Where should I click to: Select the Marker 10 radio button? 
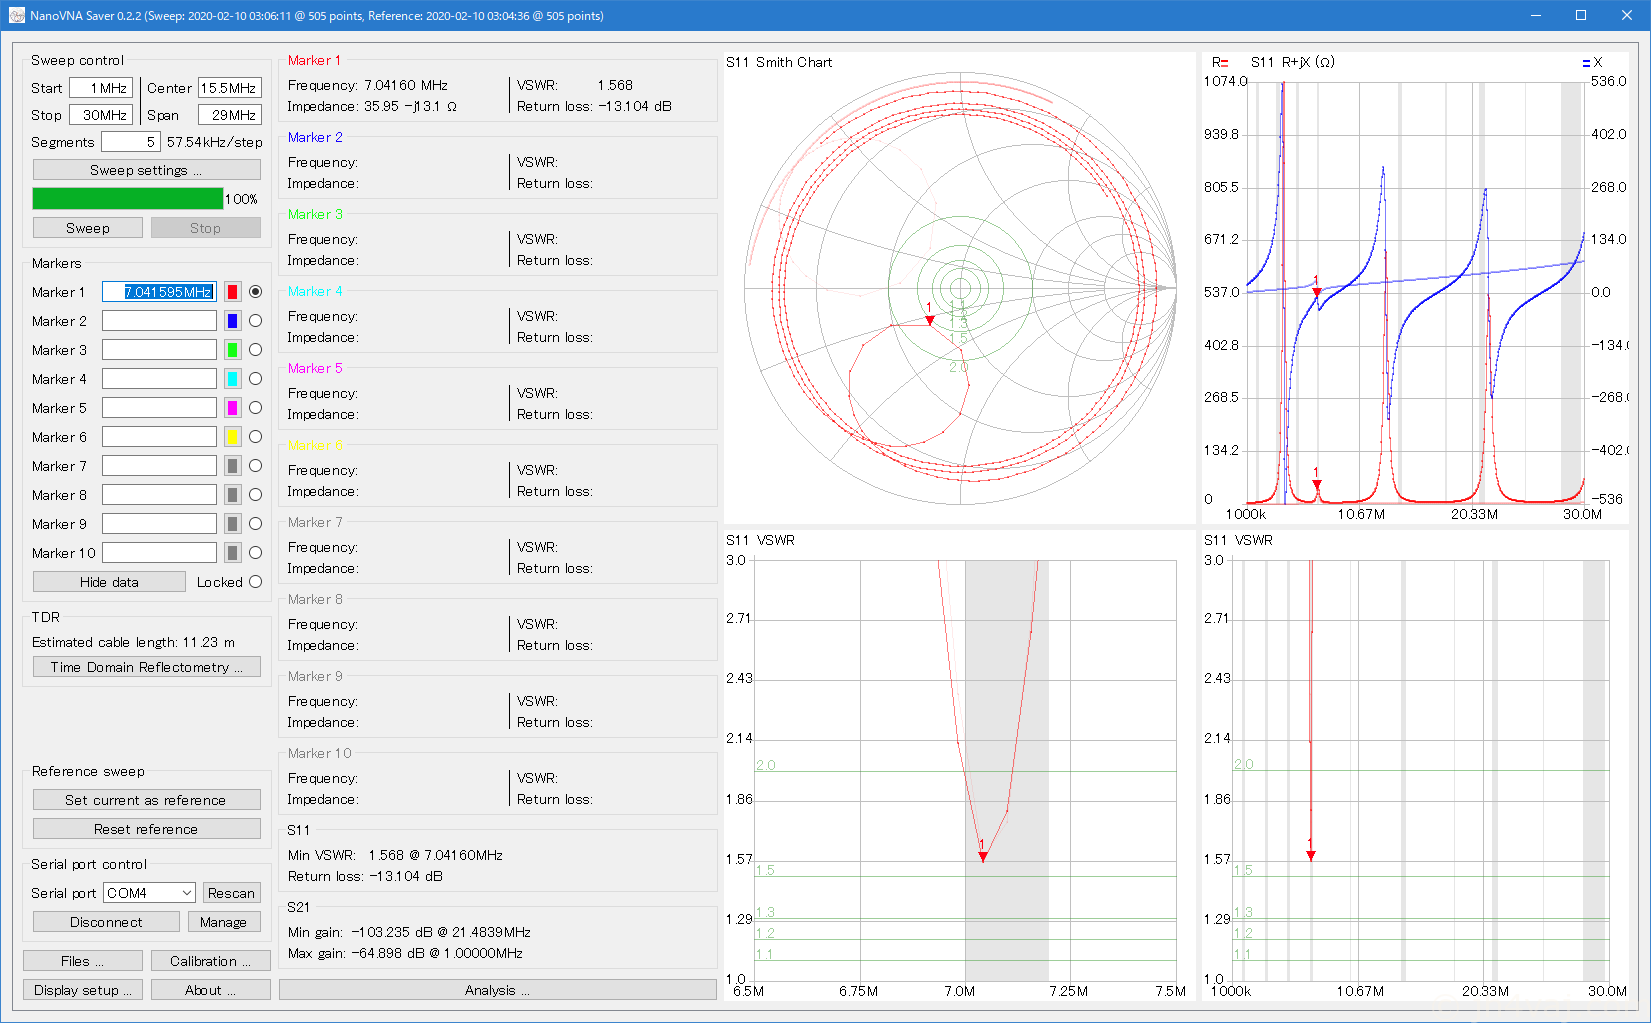tap(256, 553)
